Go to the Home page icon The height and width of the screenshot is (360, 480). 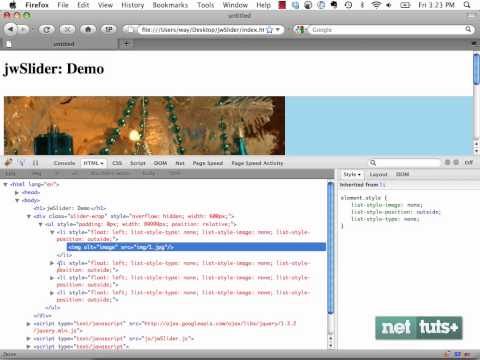pos(88,29)
